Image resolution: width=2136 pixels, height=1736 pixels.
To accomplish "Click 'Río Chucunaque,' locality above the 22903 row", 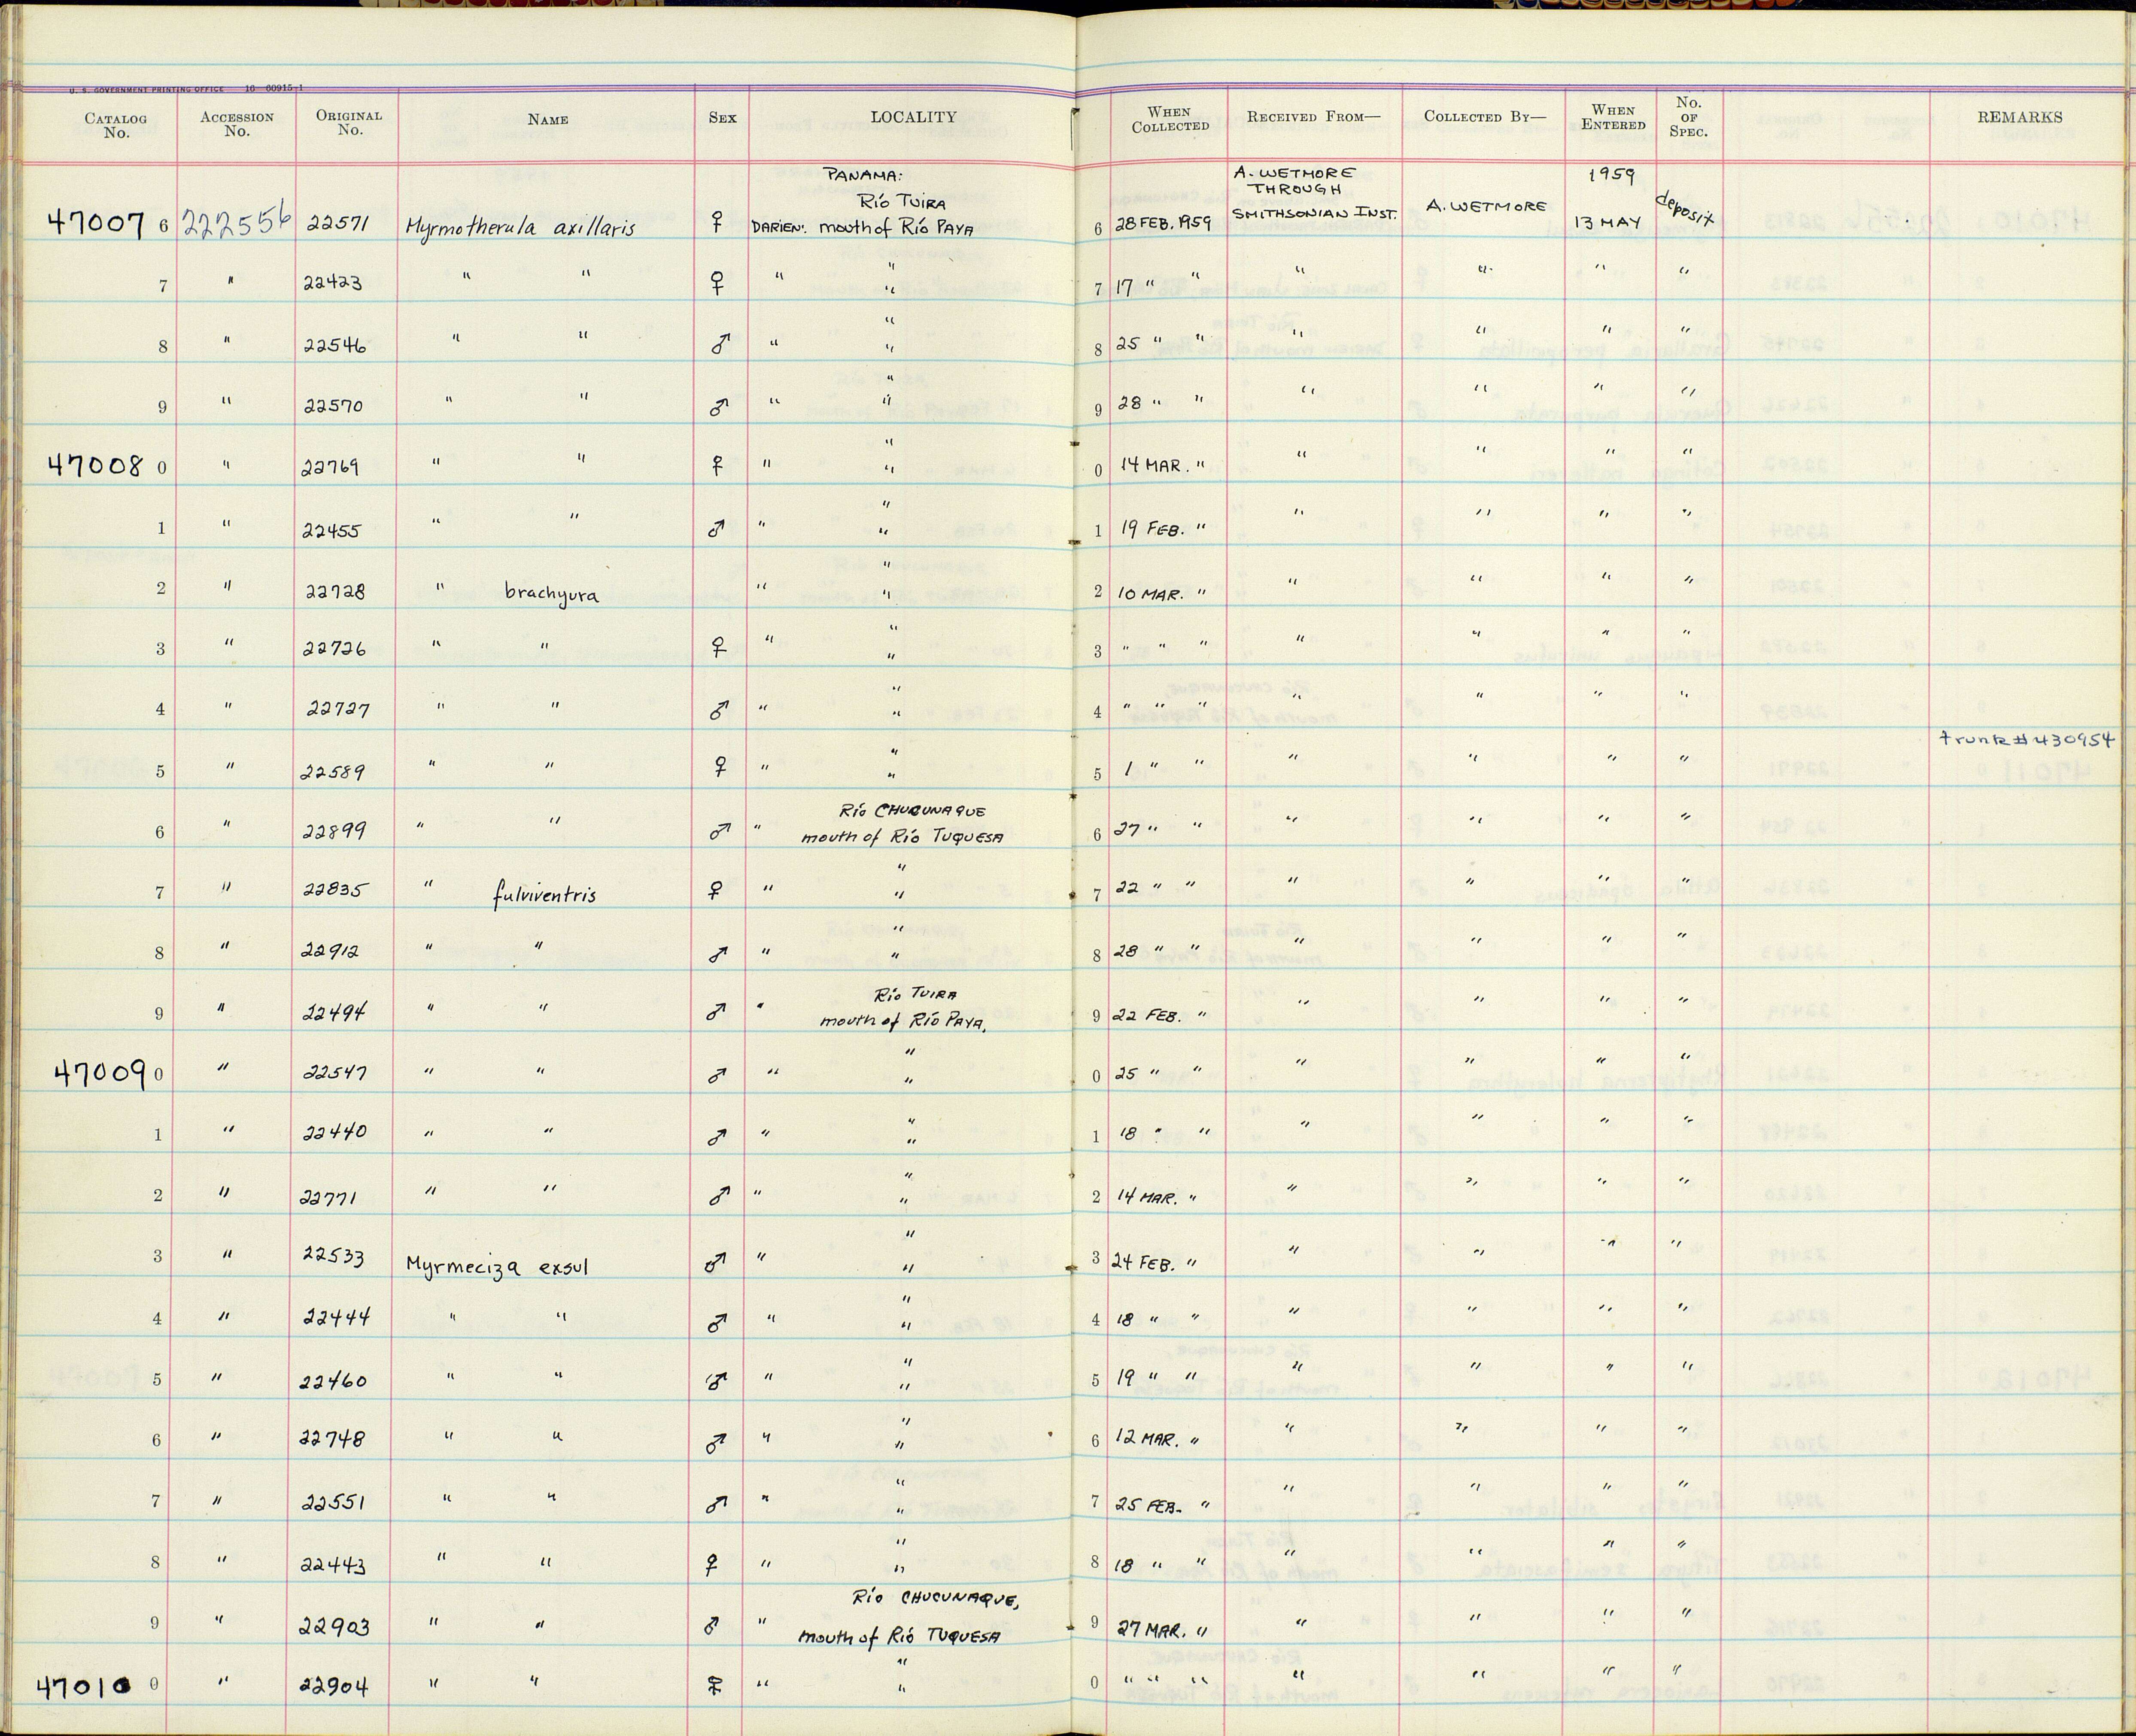I will click(x=935, y=1599).
